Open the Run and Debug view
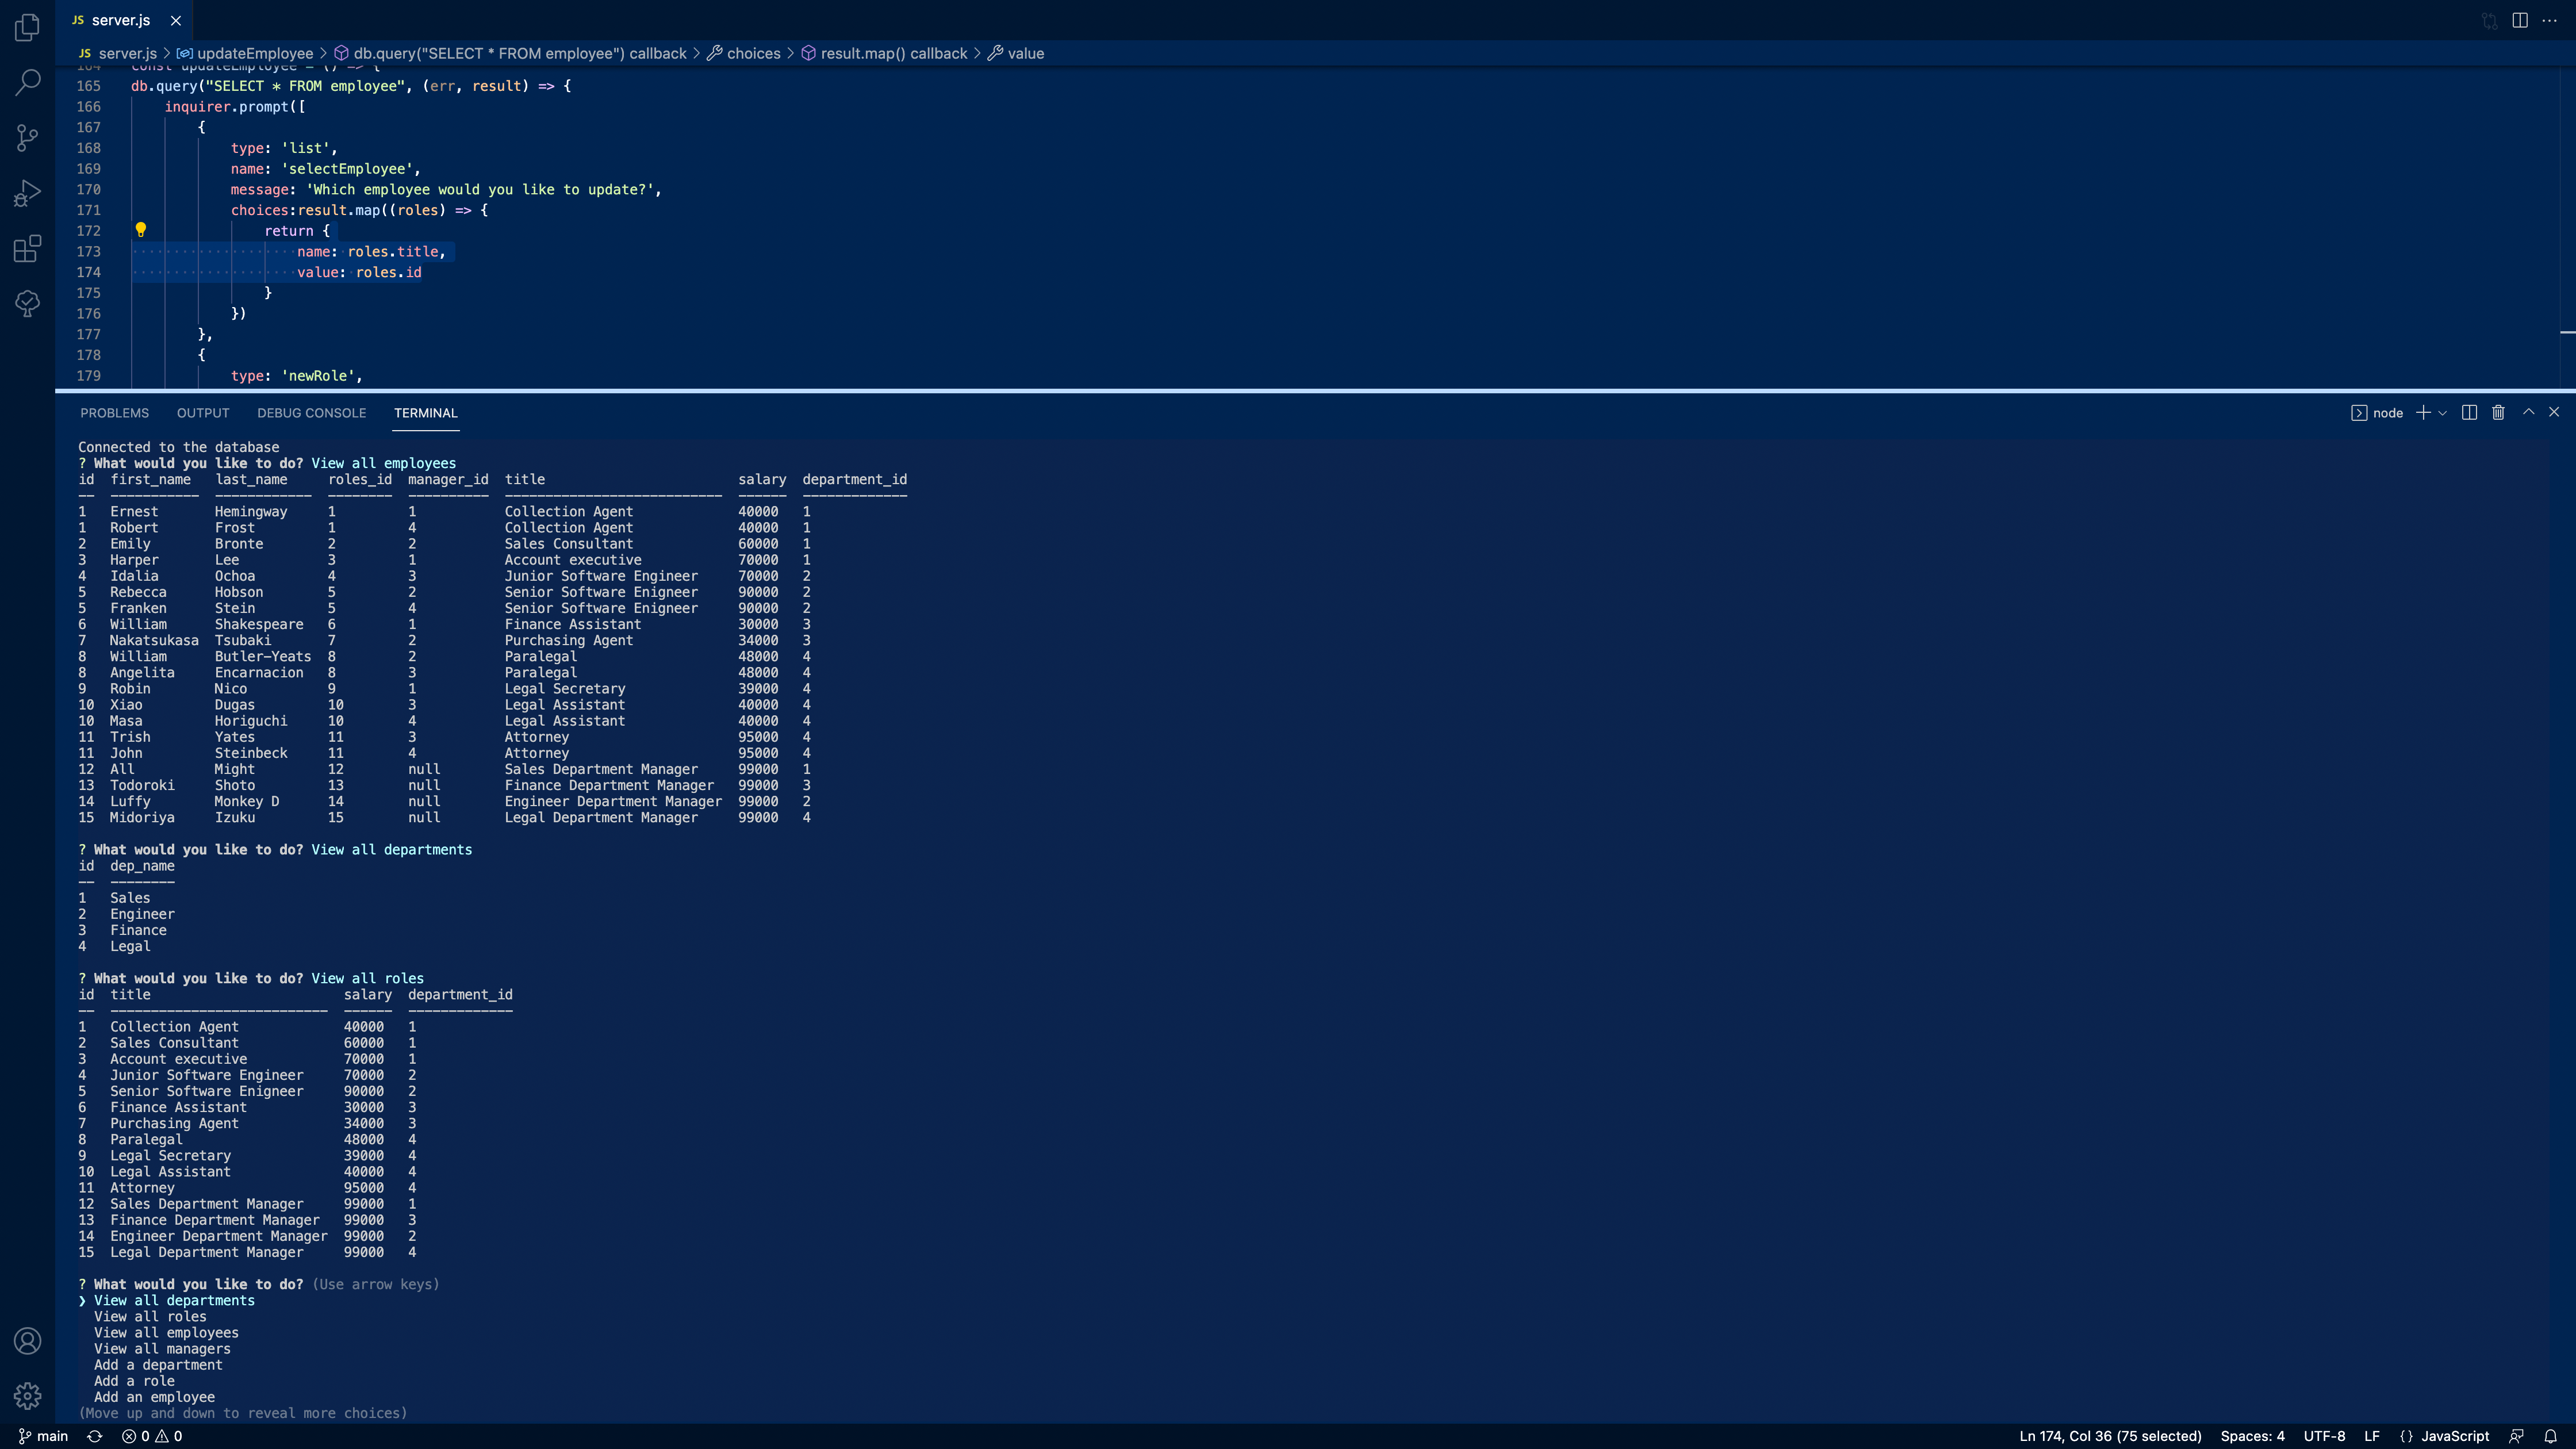 tap(27, 193)
